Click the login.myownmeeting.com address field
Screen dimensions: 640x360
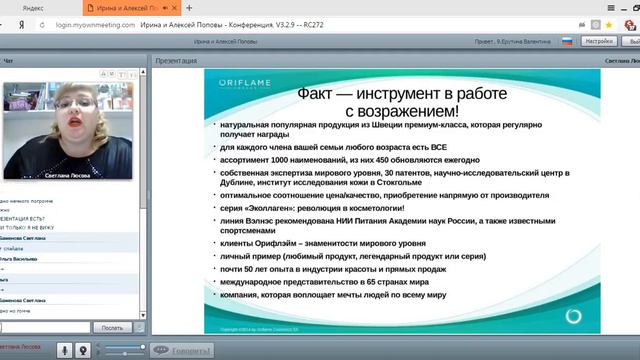pos(95,25)
